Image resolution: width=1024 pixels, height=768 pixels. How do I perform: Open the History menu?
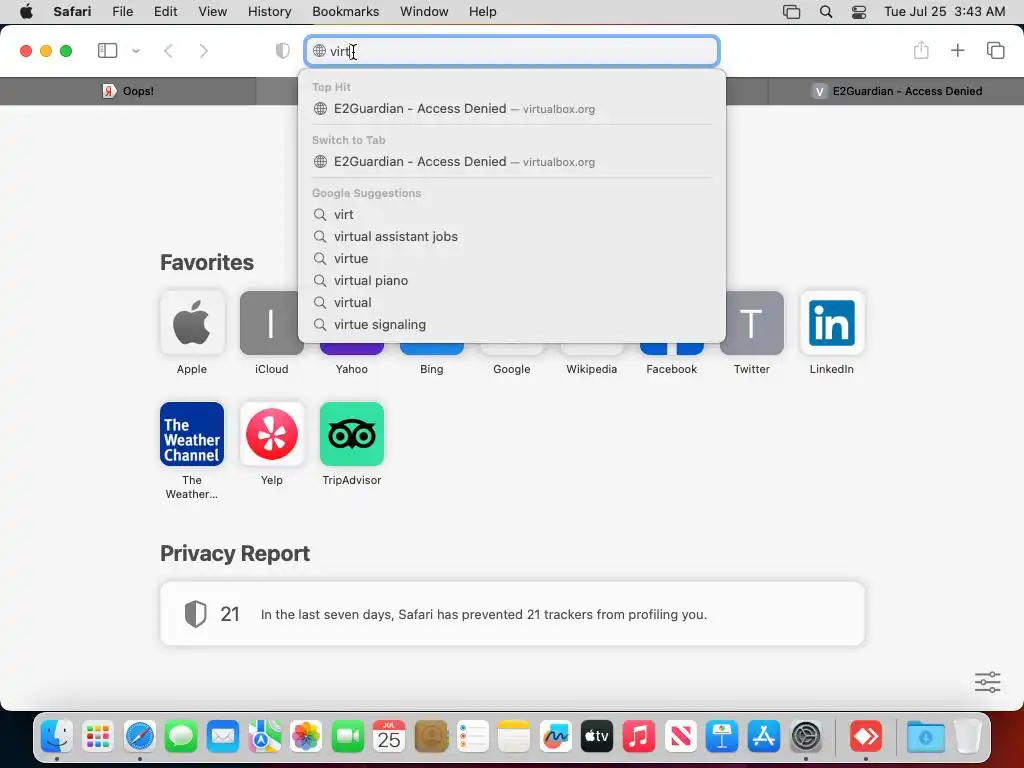point(269,12)
